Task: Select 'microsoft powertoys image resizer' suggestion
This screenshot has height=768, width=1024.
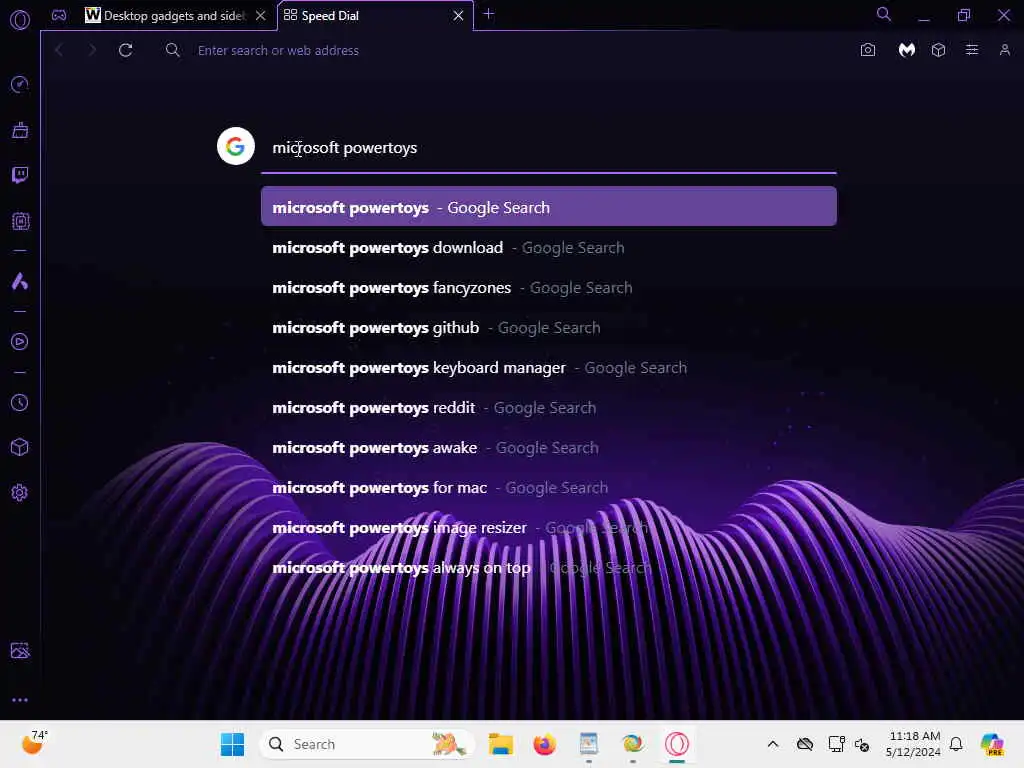Action: point(549,528)
